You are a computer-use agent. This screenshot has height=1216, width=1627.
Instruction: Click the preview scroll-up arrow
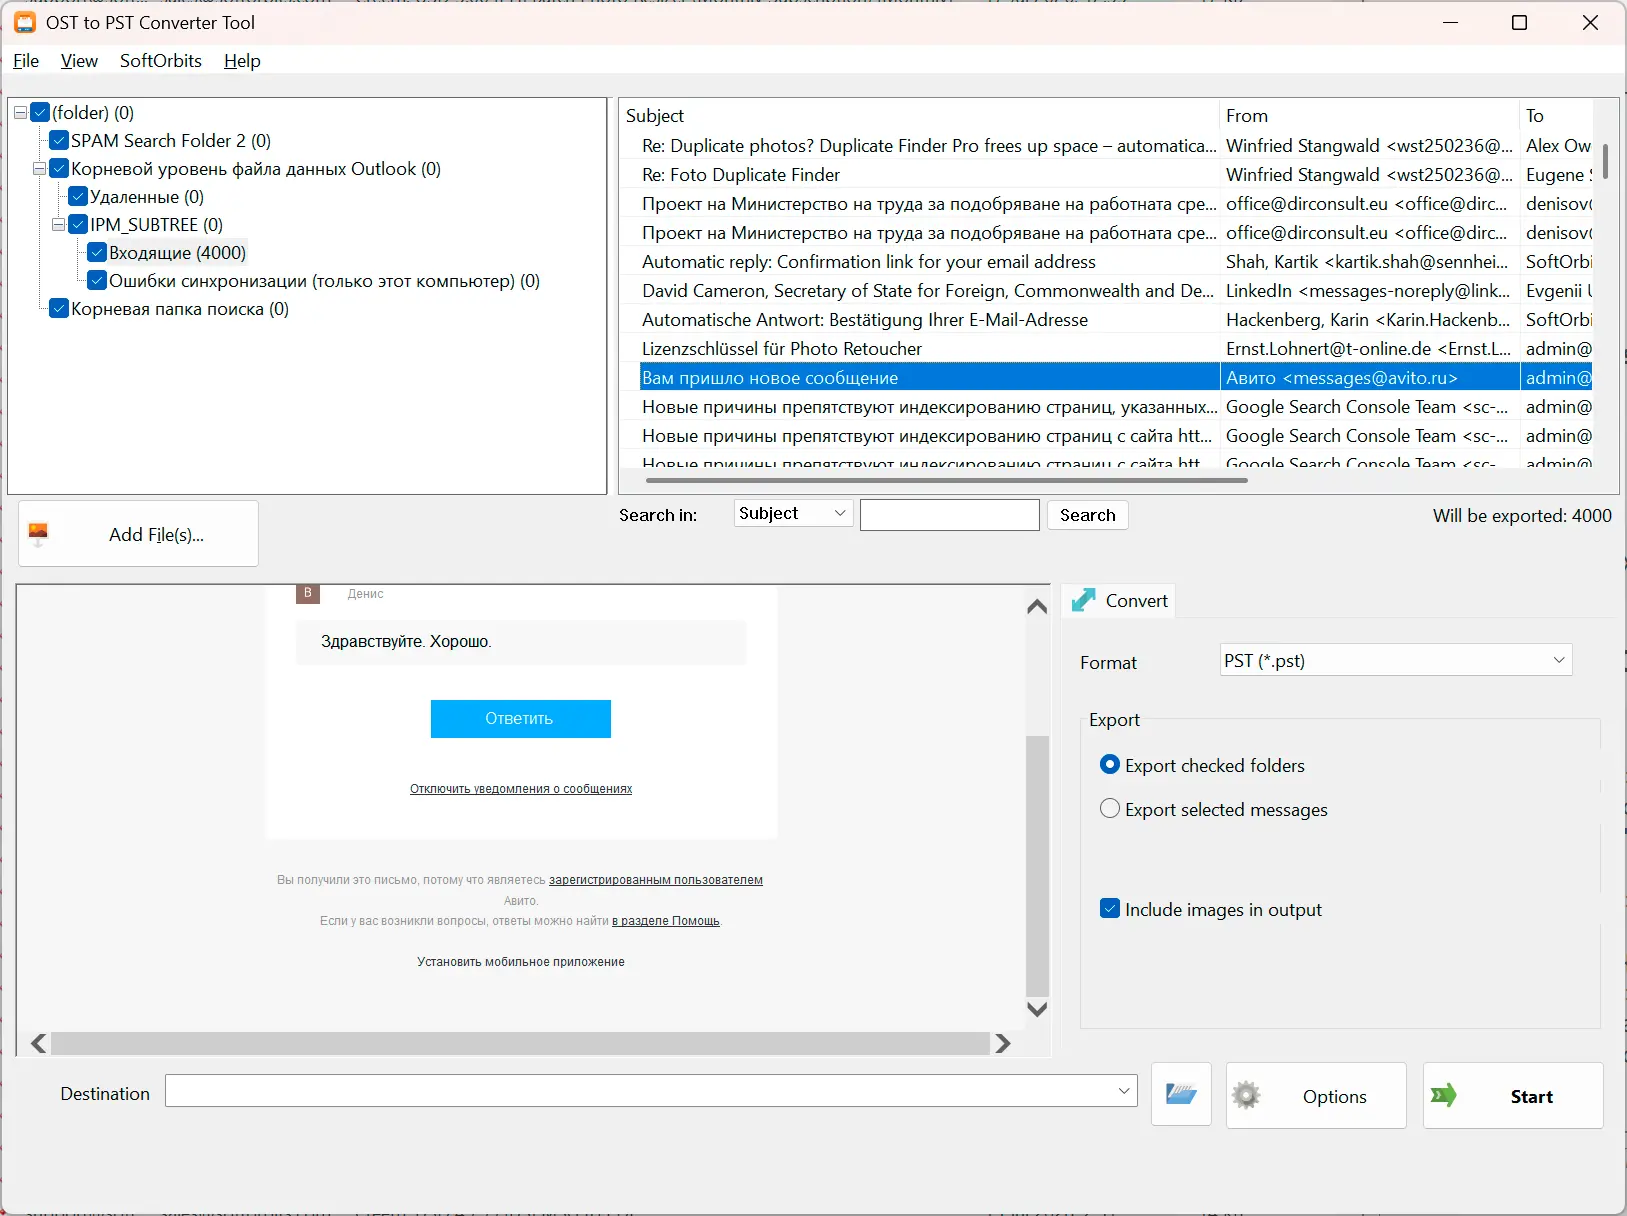1037,606
